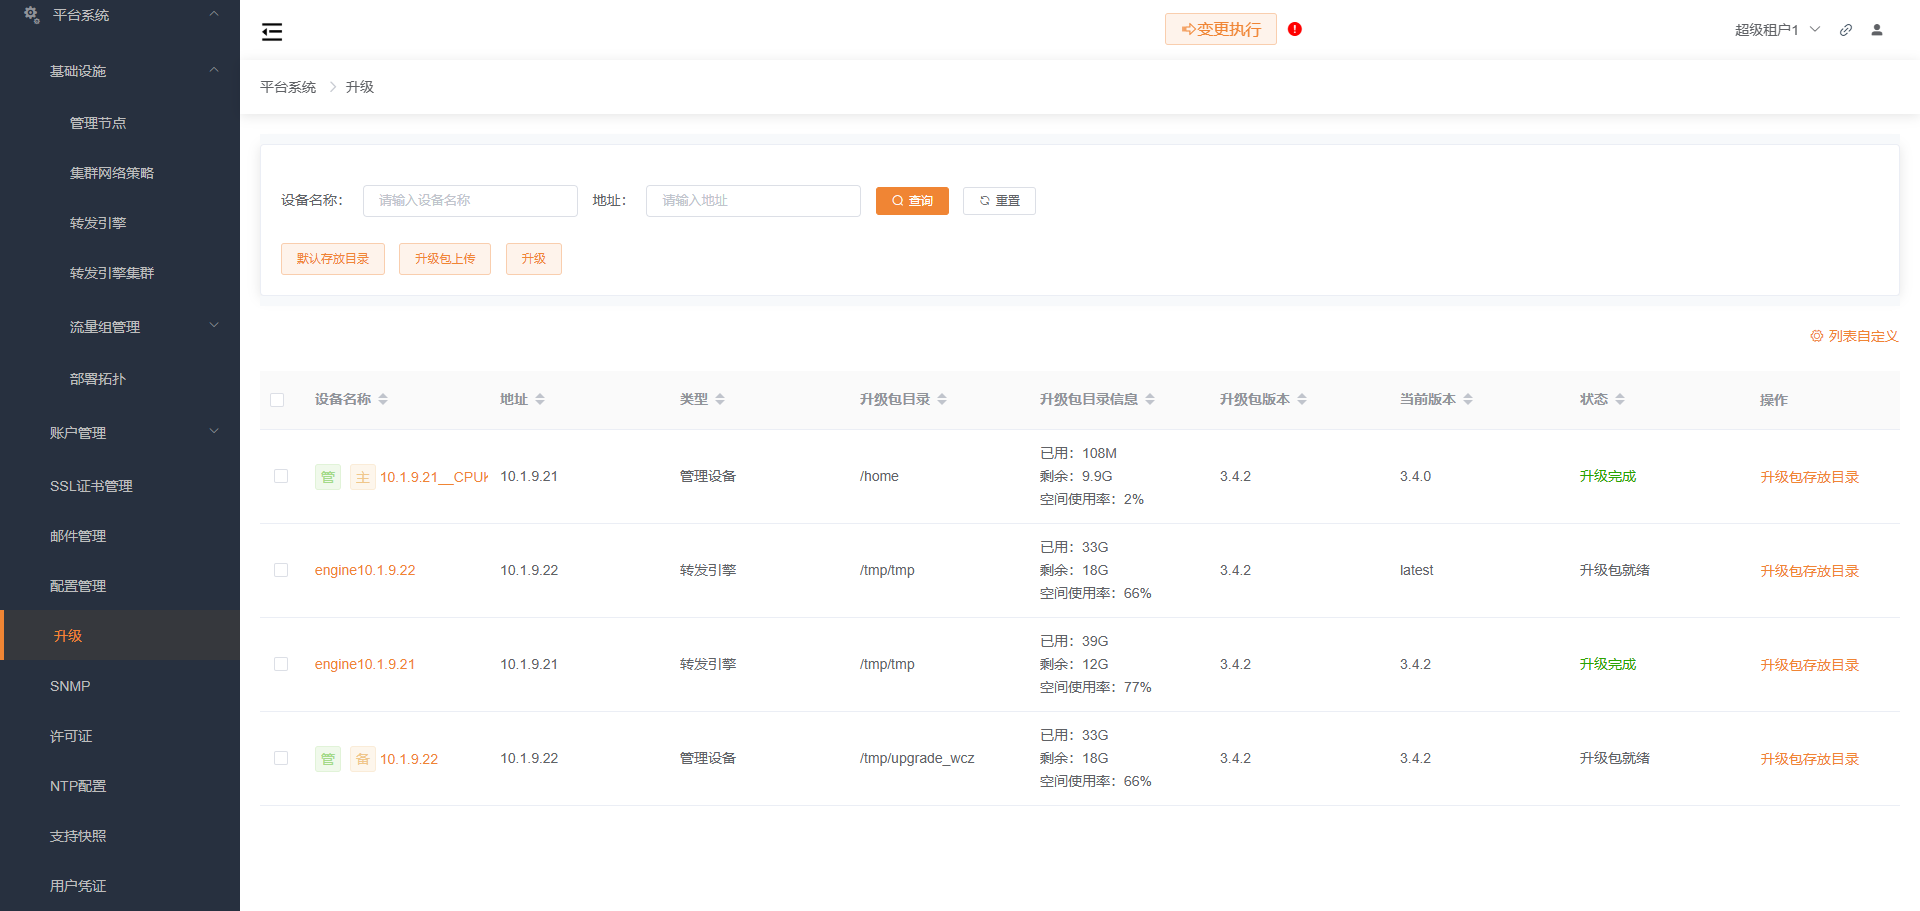Sort by 状态 column sort icon
The width and height of the screenshot is (1920, 911).
pos(1620,399)
